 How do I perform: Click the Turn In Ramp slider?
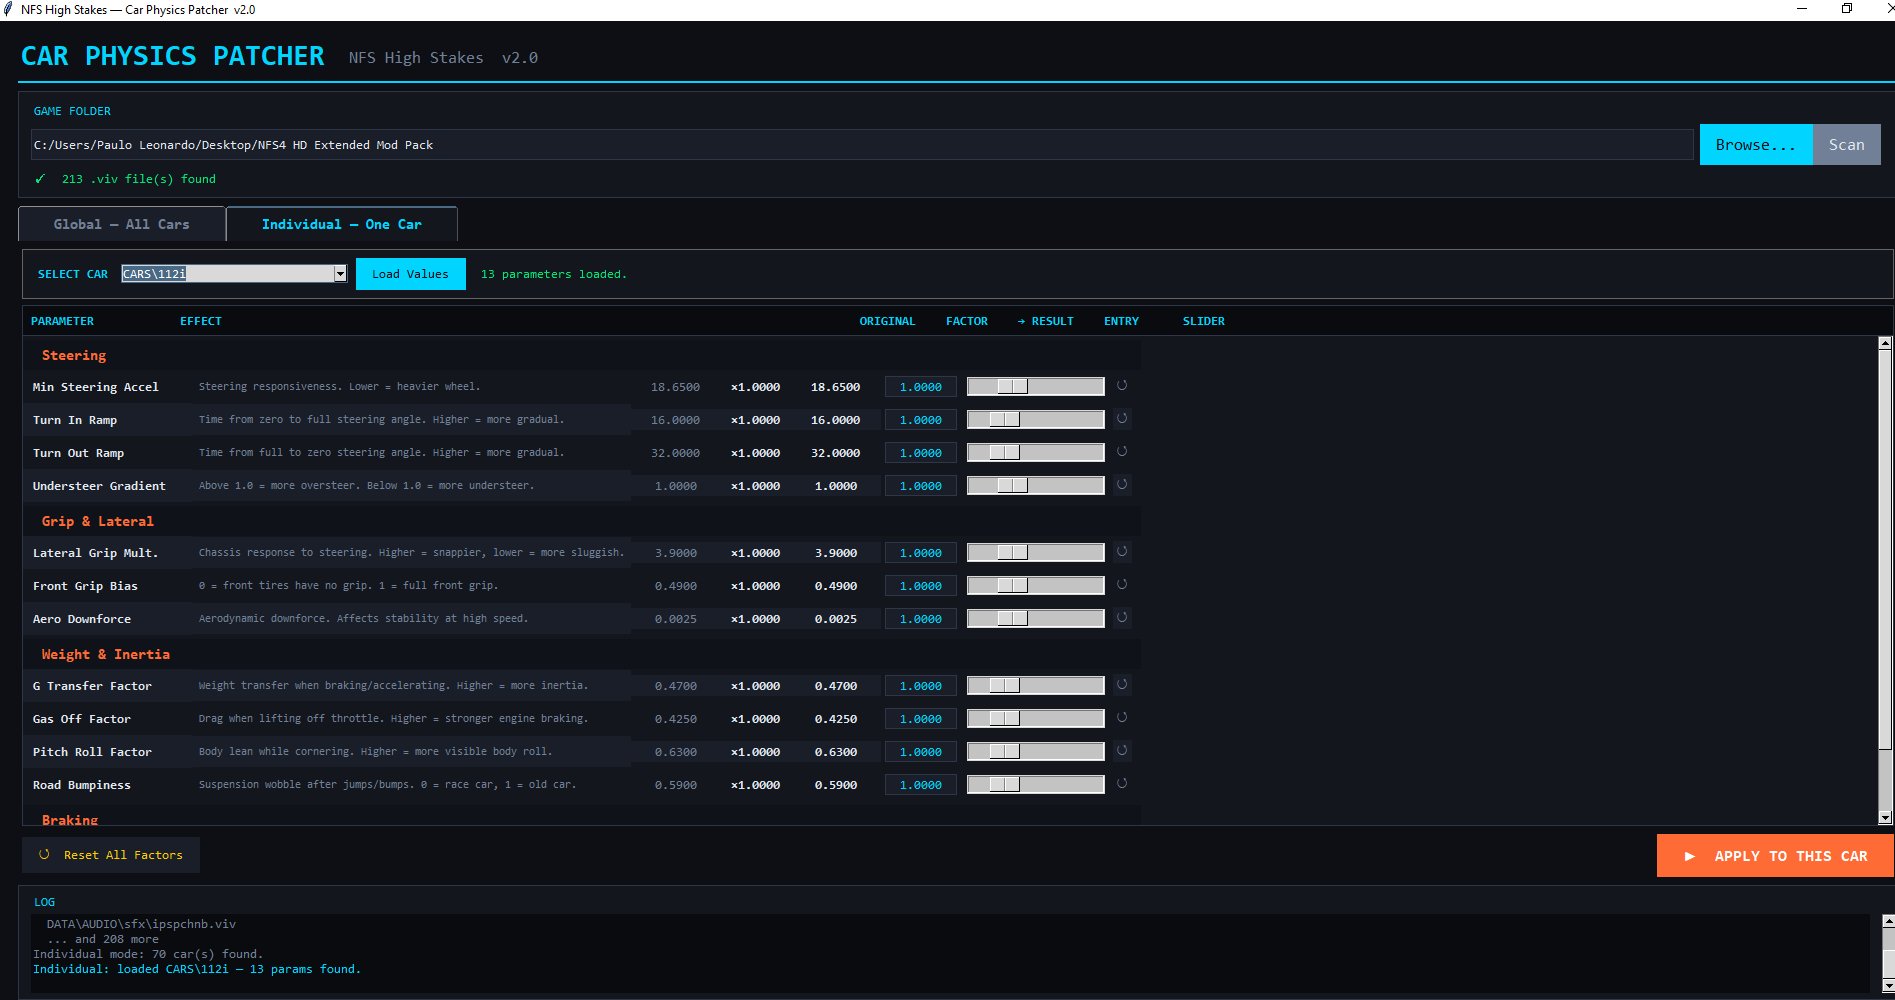1035,419
